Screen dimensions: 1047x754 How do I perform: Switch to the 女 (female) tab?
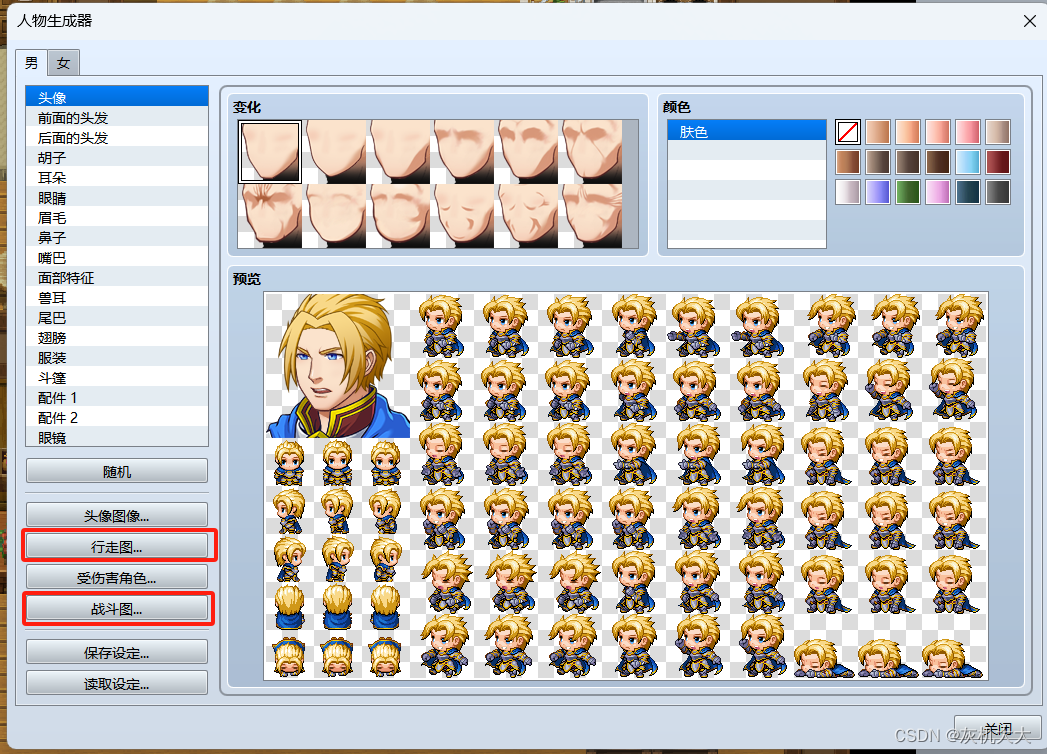(x=63, y=63)
